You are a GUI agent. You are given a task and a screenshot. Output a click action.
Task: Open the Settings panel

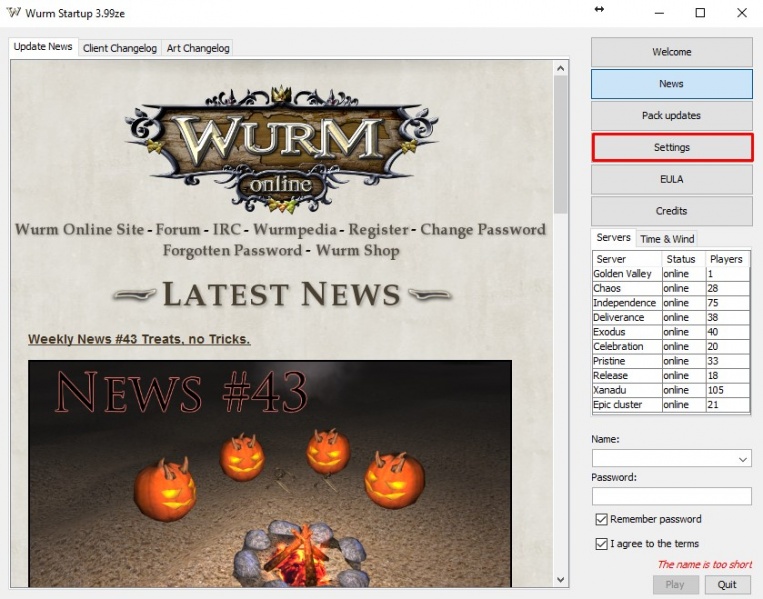pyautogui.click(x=672, y=147)
